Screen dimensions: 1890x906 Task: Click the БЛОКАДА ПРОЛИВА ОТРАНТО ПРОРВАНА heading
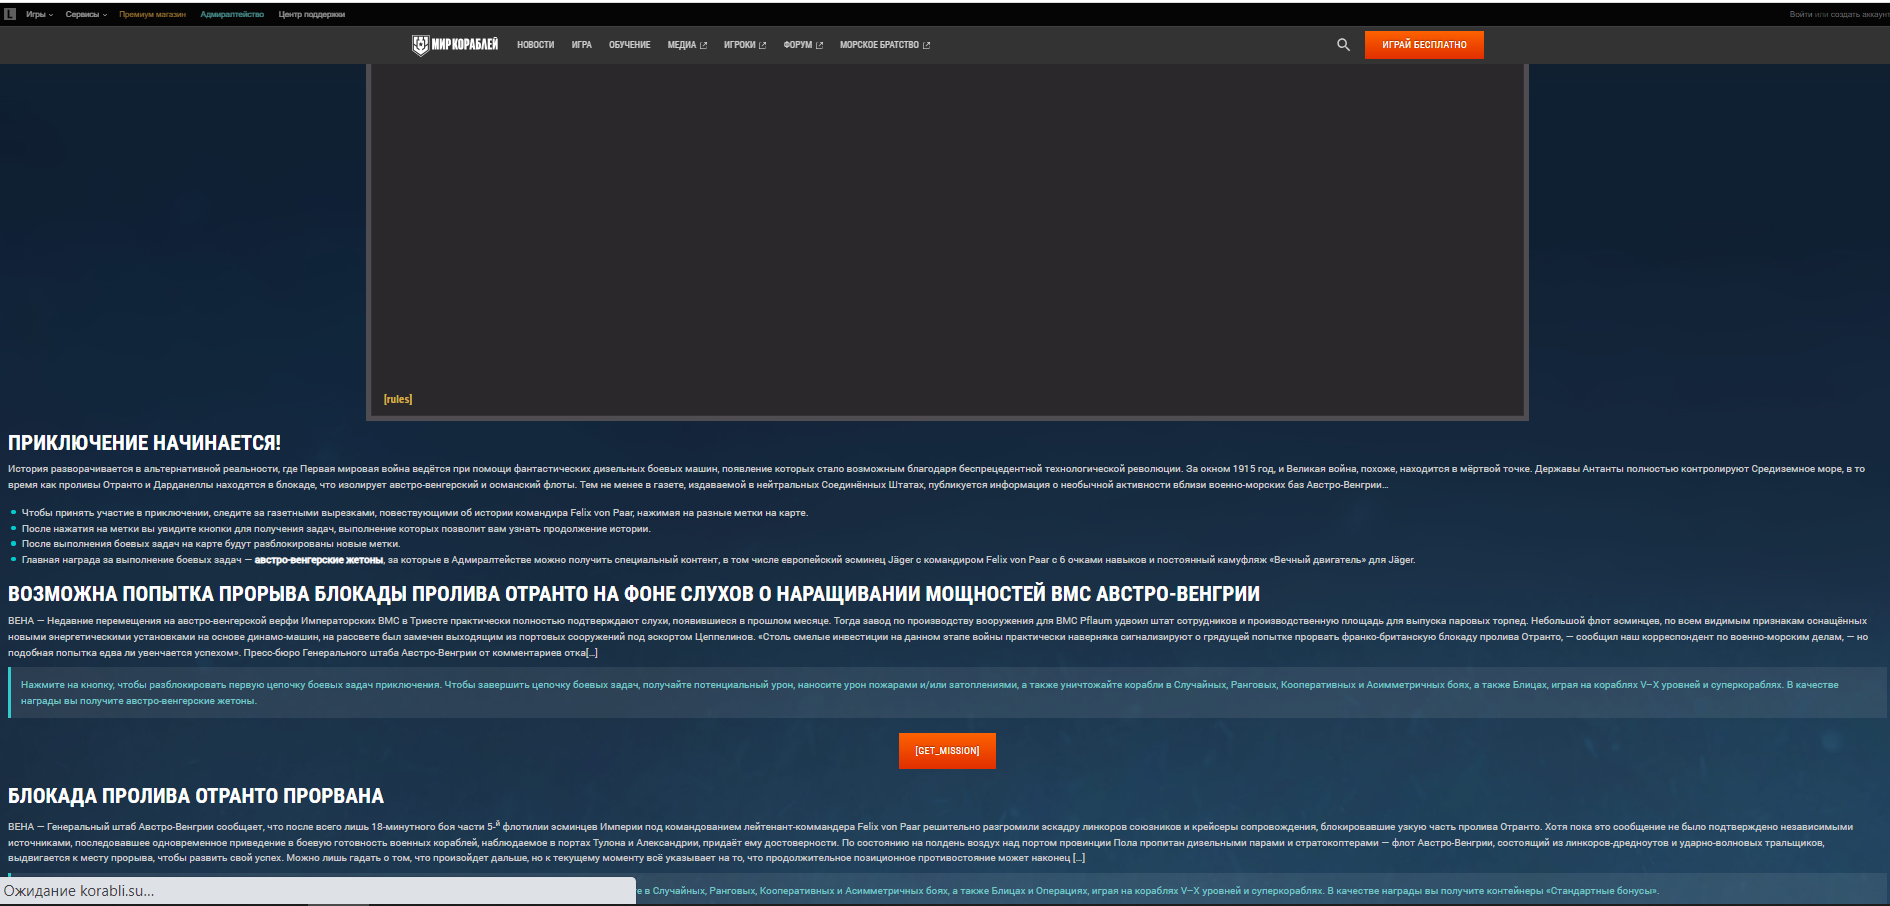[x=196, y=796]
